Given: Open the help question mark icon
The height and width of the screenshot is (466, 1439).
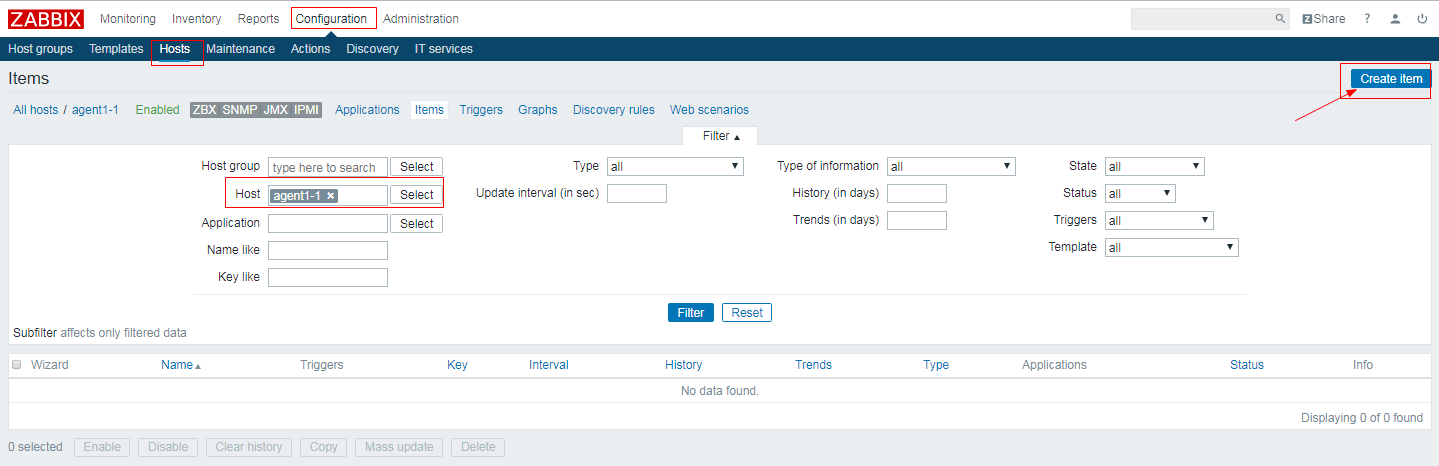Looking at the screenshot, I should 1367,19.
